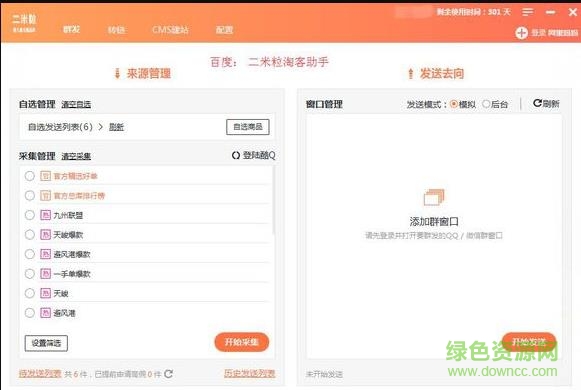
Task: Click the 官 icon of 官方精选好单
Action: tap(45, 176)
